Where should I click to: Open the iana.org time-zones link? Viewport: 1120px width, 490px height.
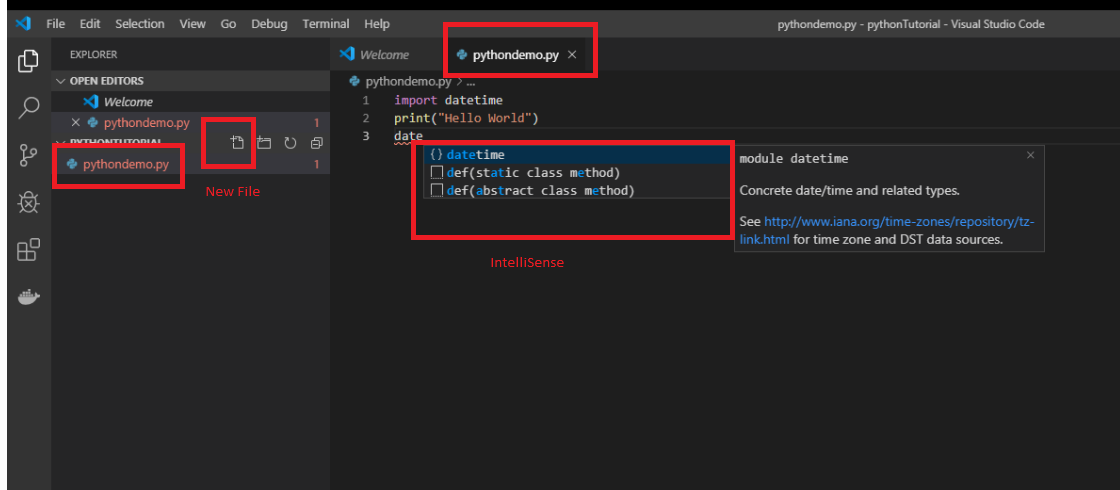pyautogui.click(x=898, y=221)
